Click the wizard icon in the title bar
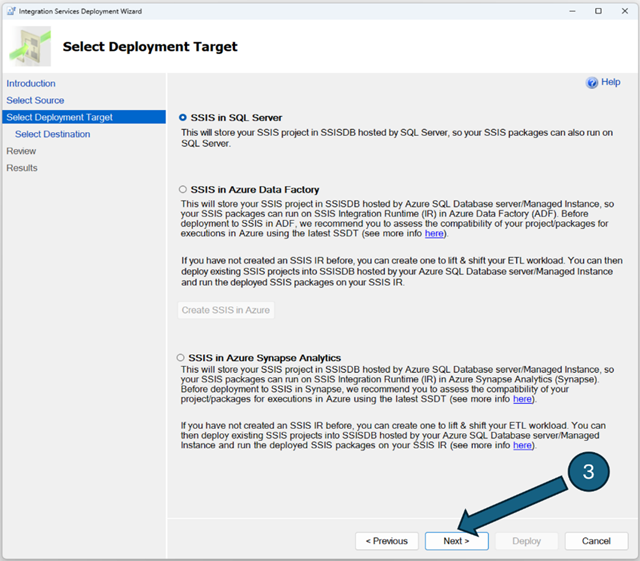Image resolution: width=640 pixels, height=561 pixels. [11, 11]
